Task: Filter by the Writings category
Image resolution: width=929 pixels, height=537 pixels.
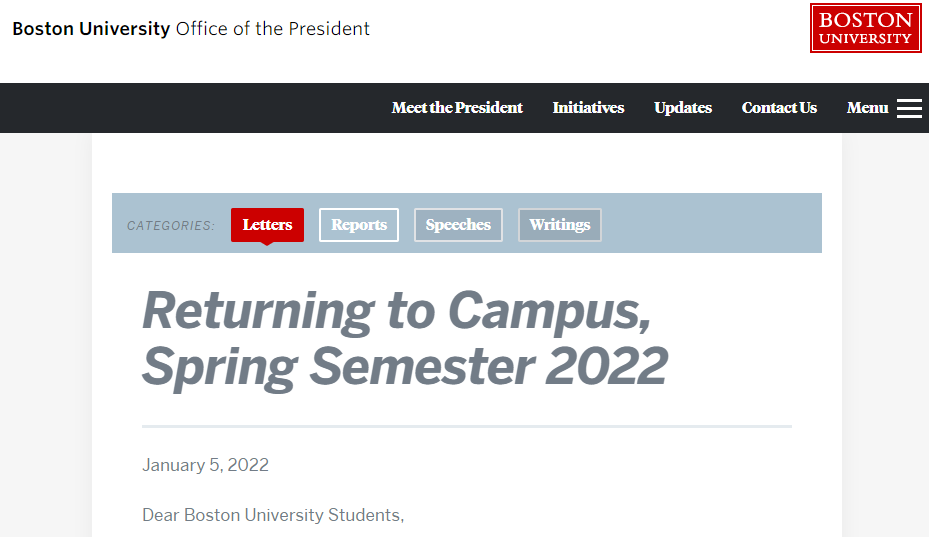Action: [x=560, y=225]
